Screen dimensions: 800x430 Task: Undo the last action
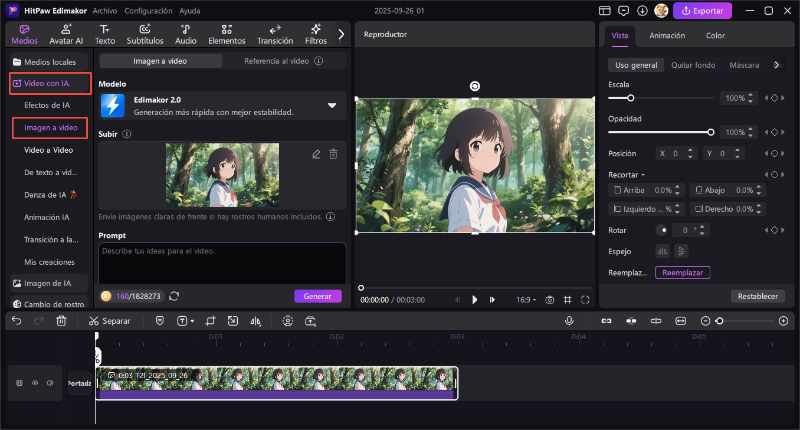click(x=17, y=321)
